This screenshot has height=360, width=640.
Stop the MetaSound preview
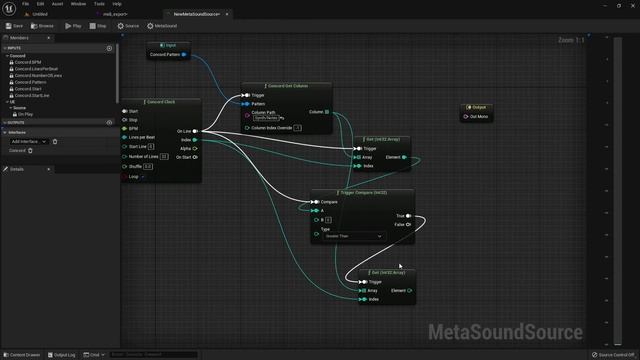point(98,26)
